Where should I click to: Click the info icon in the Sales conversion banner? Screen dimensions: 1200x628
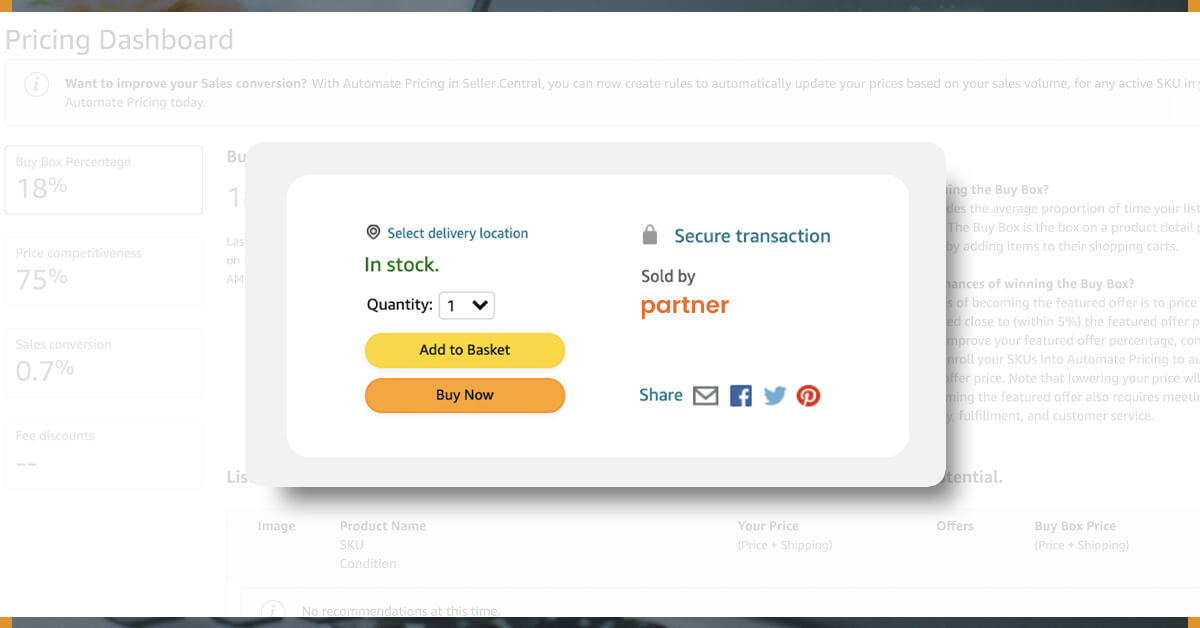point(37,85)
